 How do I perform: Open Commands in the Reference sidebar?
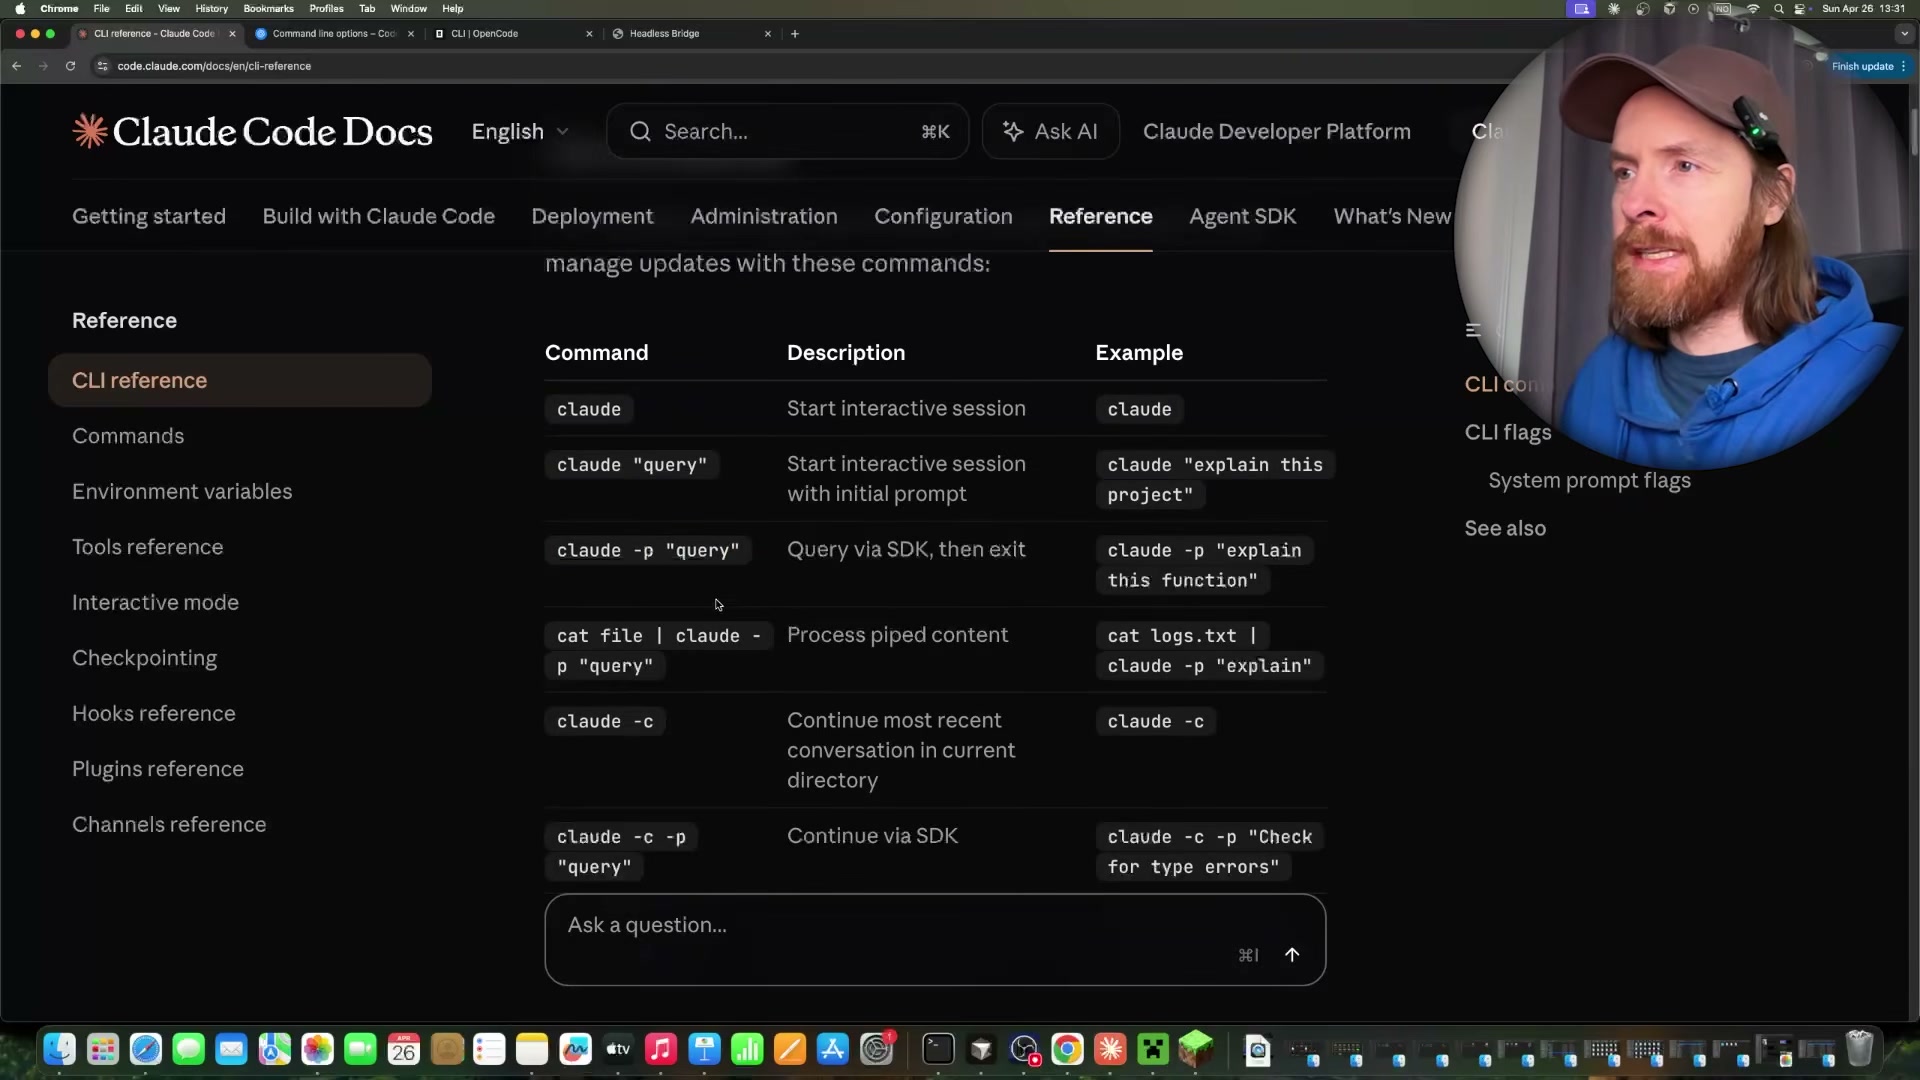click(x=128, y=436)
